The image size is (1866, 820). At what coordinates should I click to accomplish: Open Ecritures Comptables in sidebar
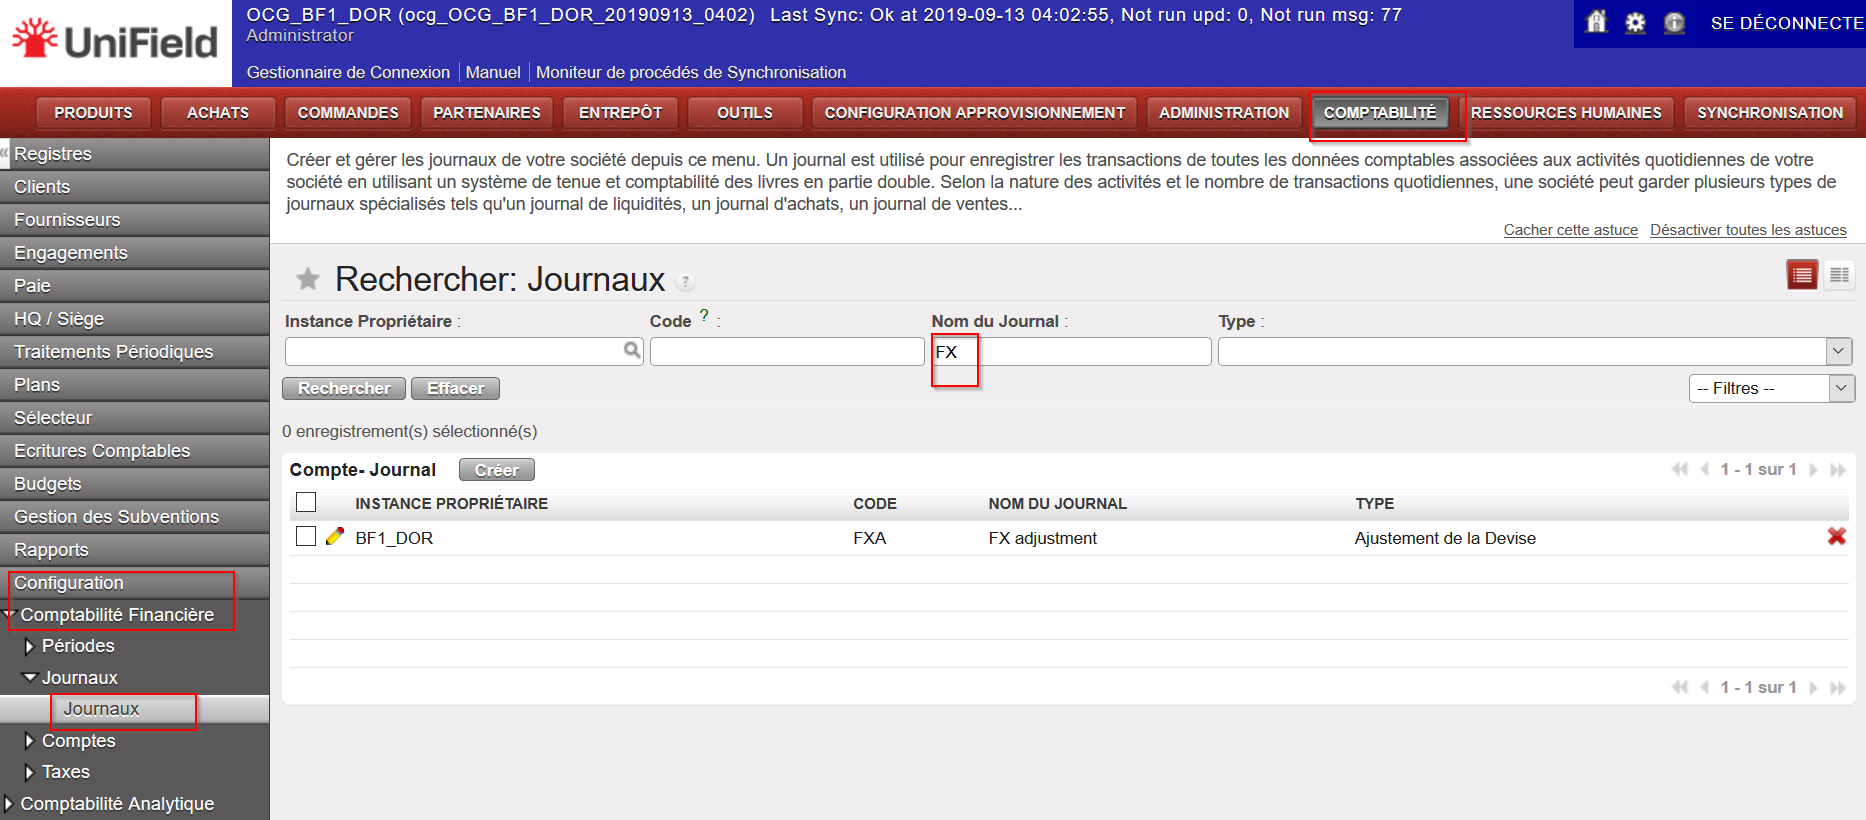coord(134,451)
